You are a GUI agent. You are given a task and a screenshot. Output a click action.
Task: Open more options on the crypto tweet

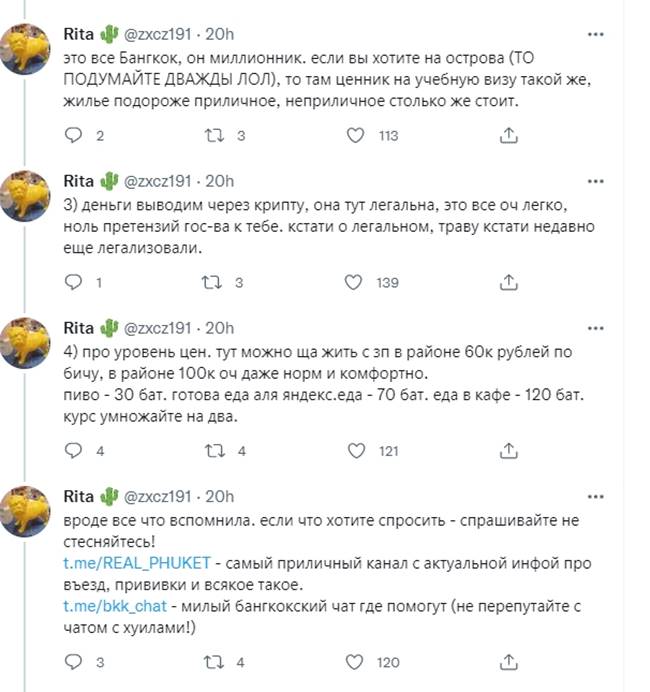coord(596,181)
